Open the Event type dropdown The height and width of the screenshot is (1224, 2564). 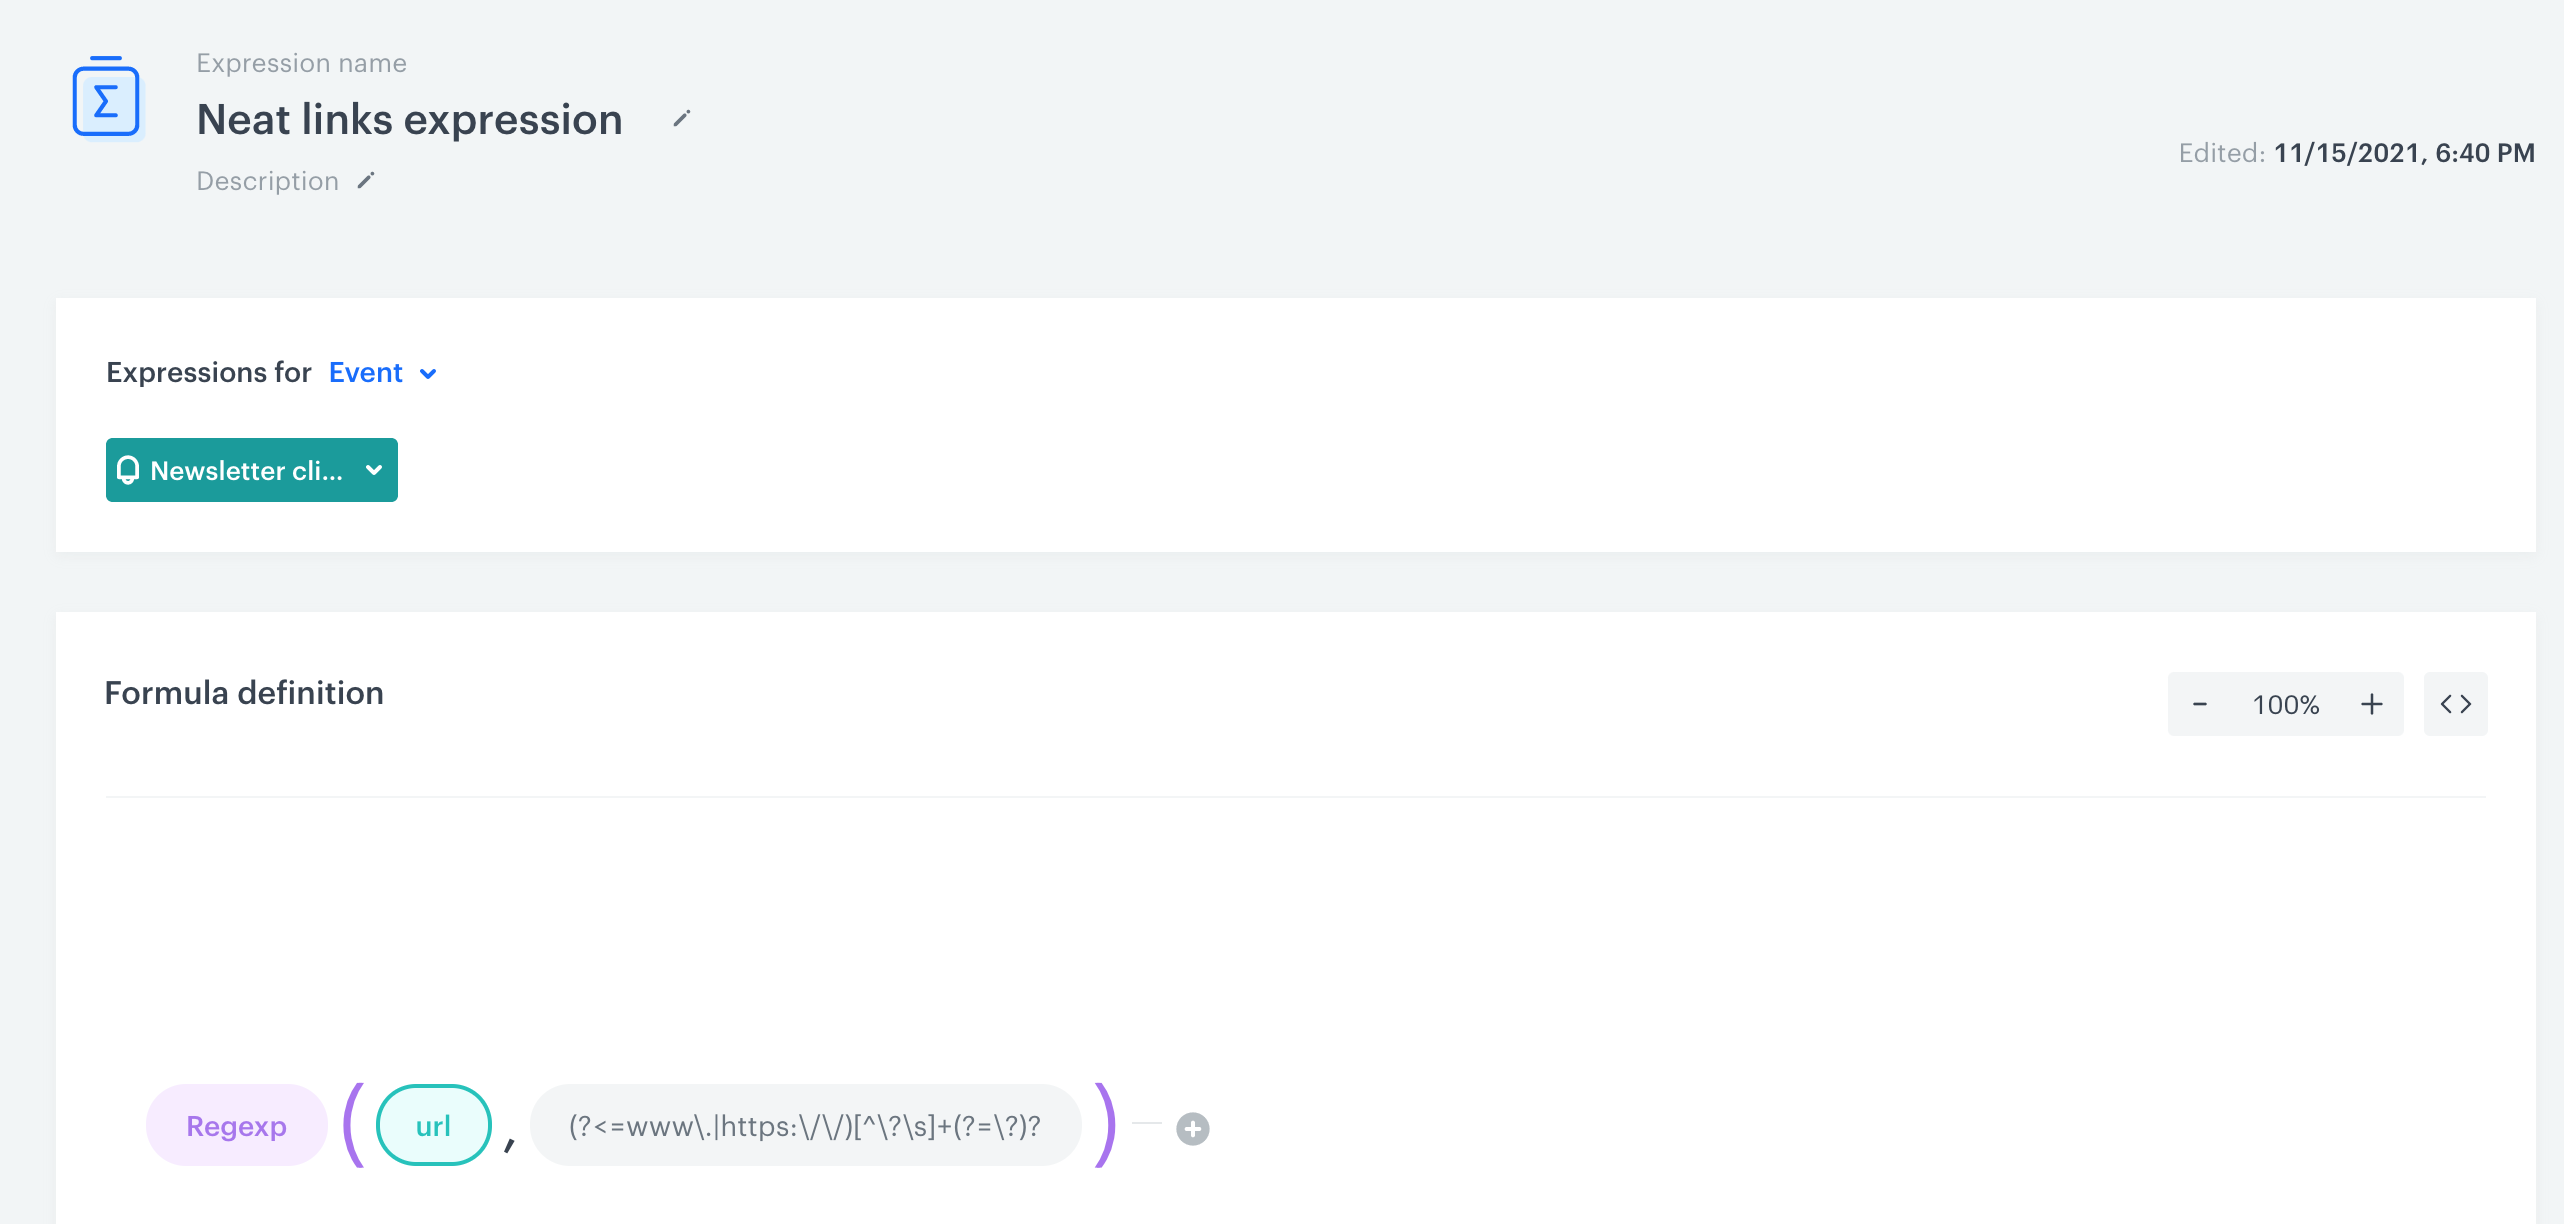point(366,373)
